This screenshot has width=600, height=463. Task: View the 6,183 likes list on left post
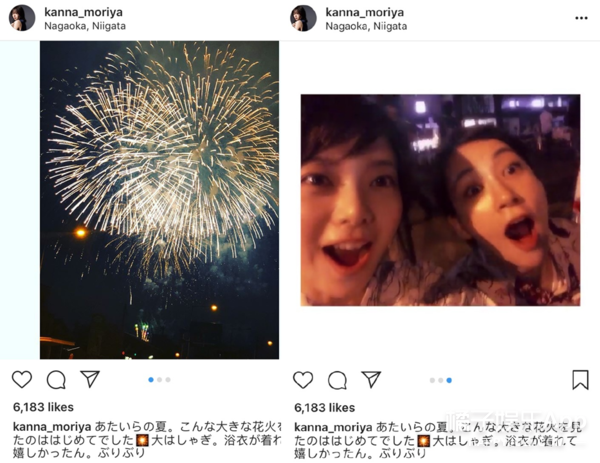43,407
